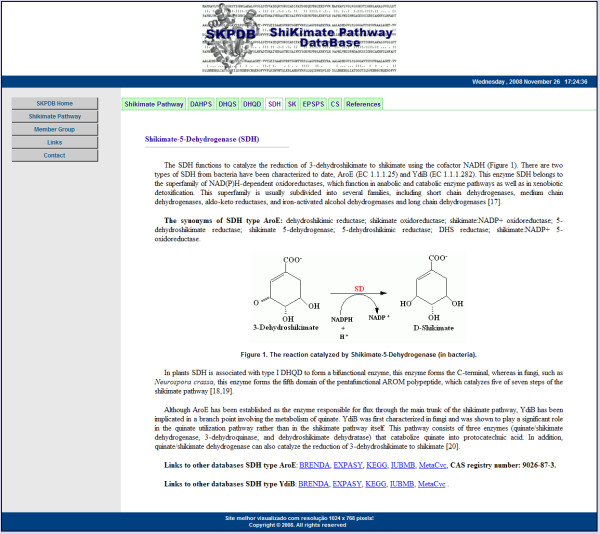Click the D-Shikimate label in the figure

click(x=434, y=328)
